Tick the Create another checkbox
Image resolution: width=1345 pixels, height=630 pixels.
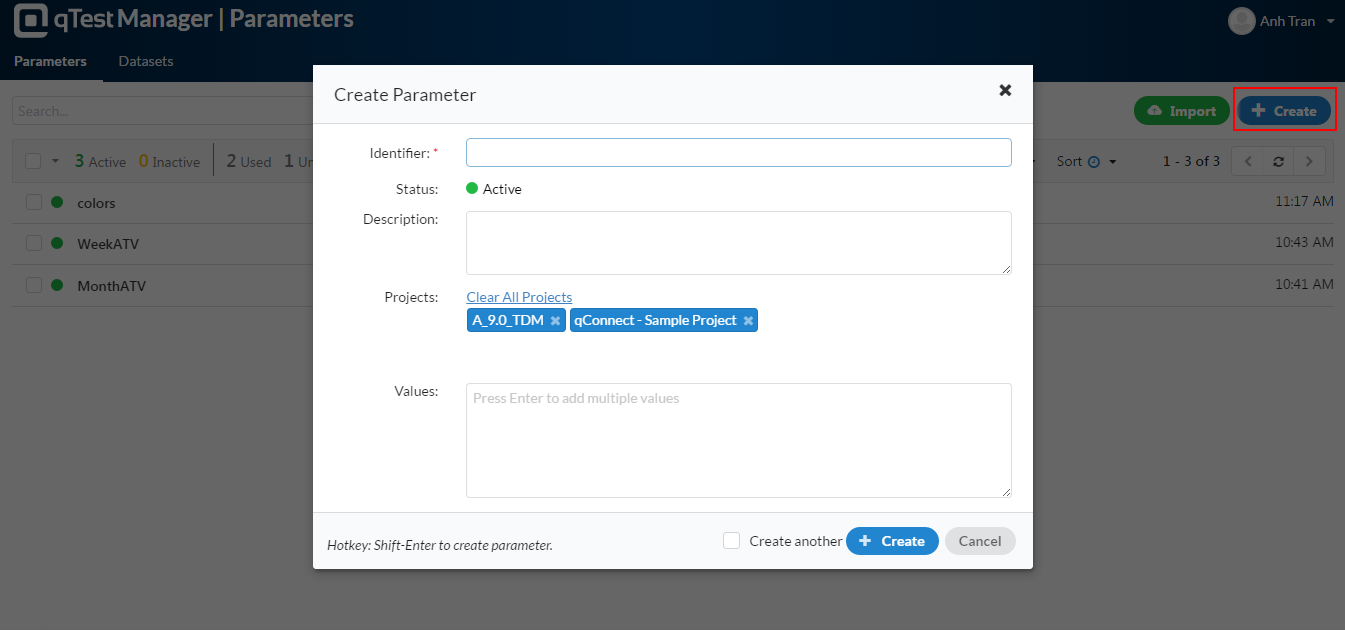coord(732,540)
